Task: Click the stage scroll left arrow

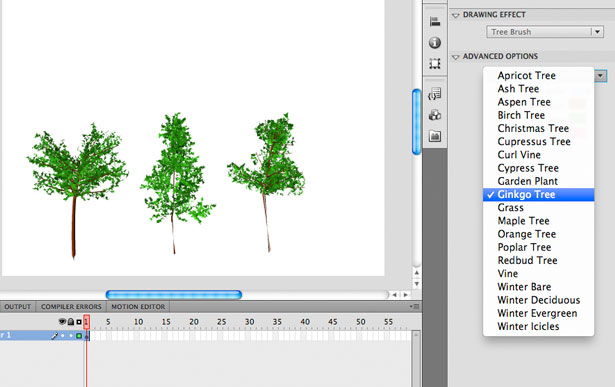Action: pos(395,294)
